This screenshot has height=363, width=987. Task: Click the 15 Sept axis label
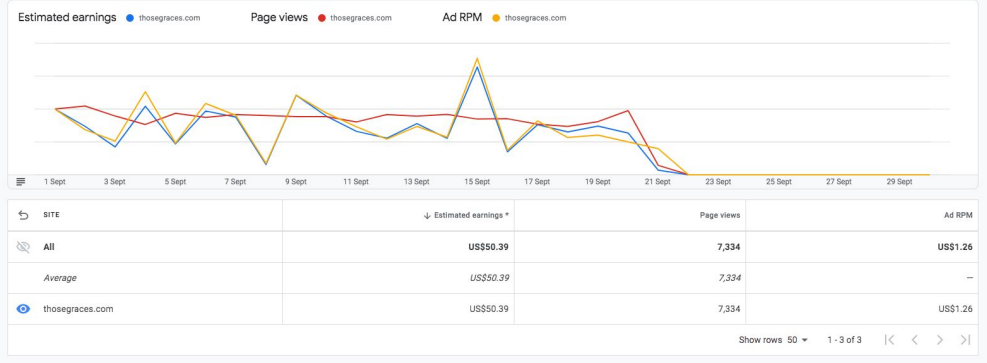(x=477, y=182)
